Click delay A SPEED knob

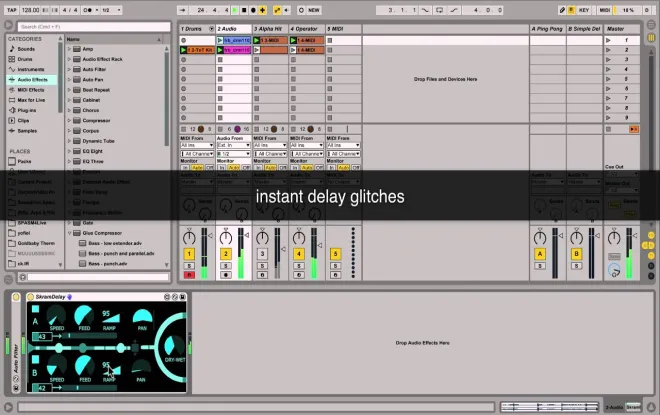(x=56, y=316)
